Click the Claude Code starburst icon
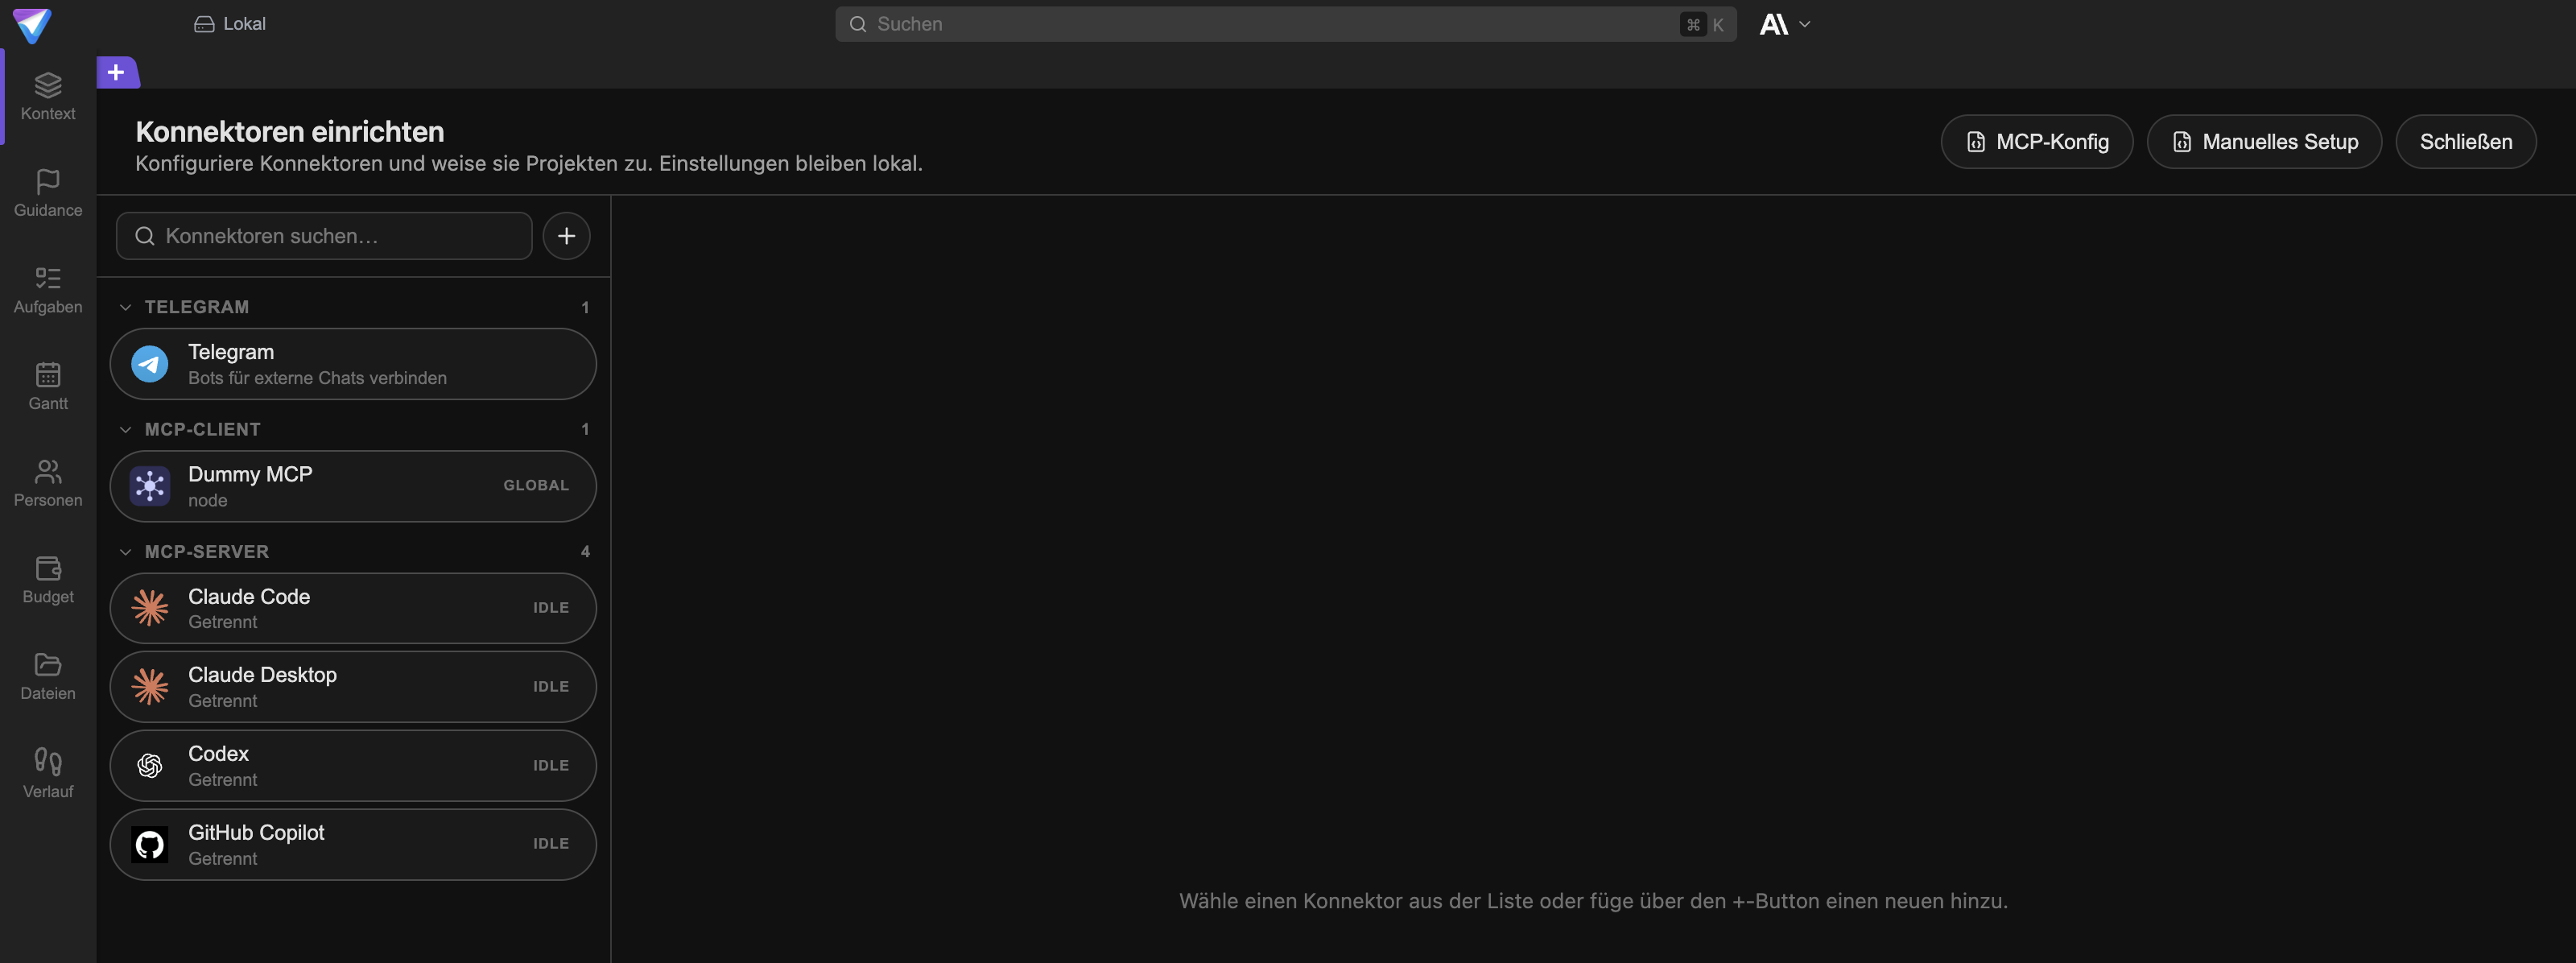2576x963 pixels. [x=150, y=608]
